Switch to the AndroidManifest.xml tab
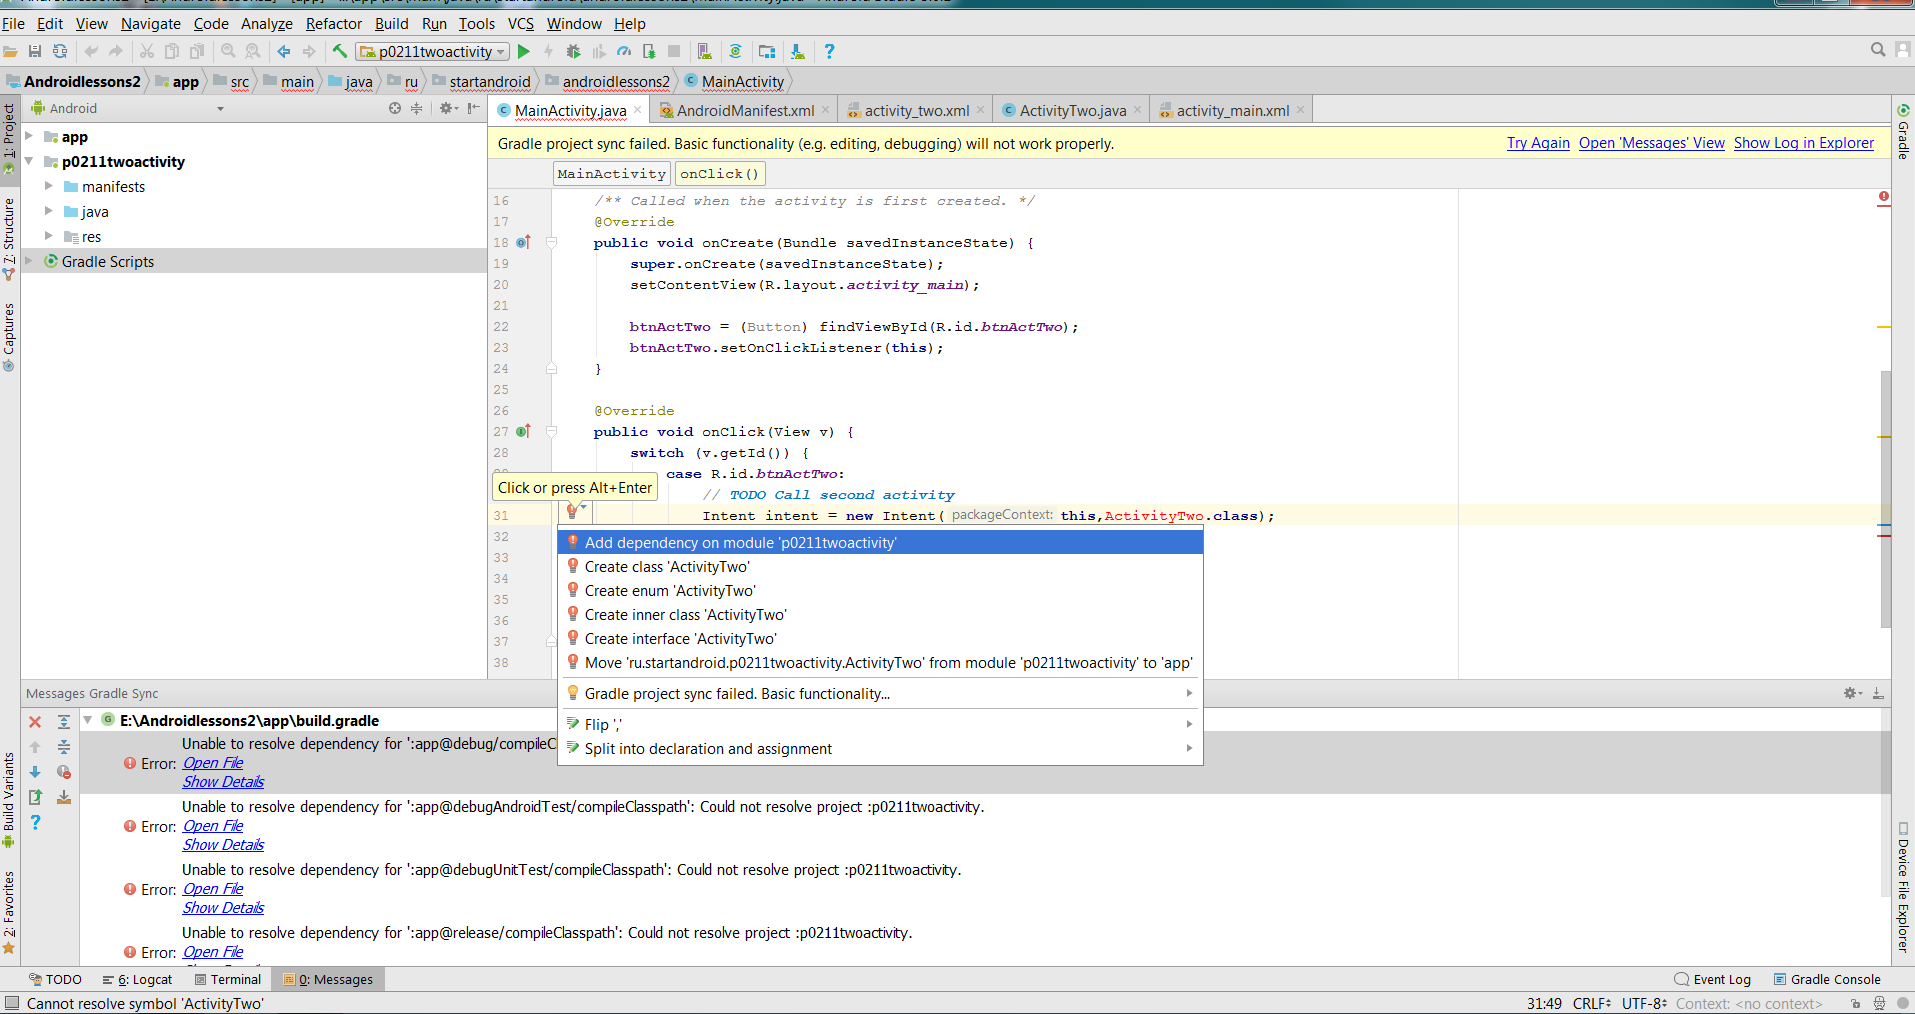 (744, 110)
